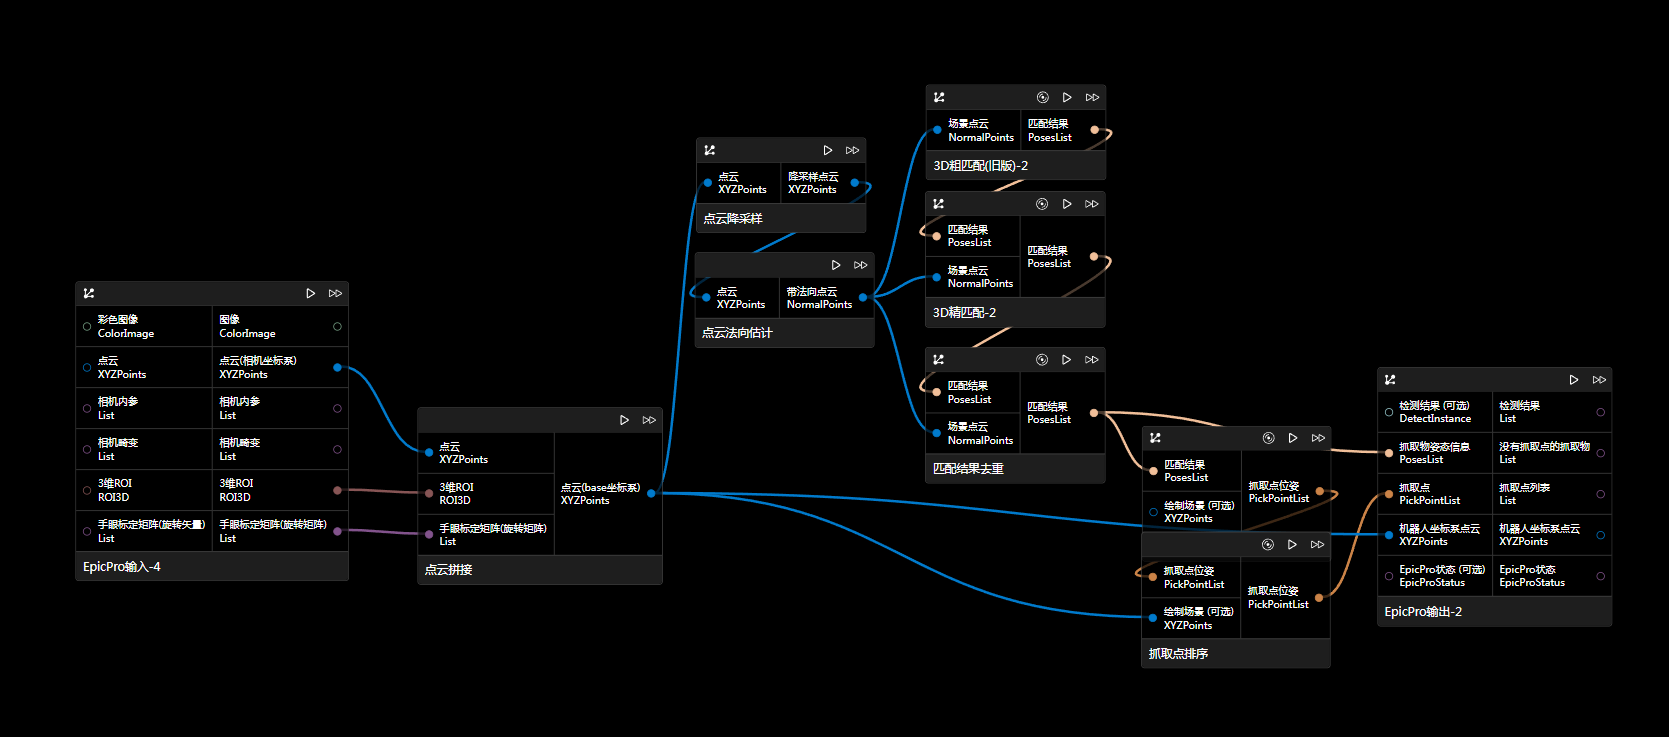Click 带法向点云 NormalPoints output port

(x=863, y=298)
